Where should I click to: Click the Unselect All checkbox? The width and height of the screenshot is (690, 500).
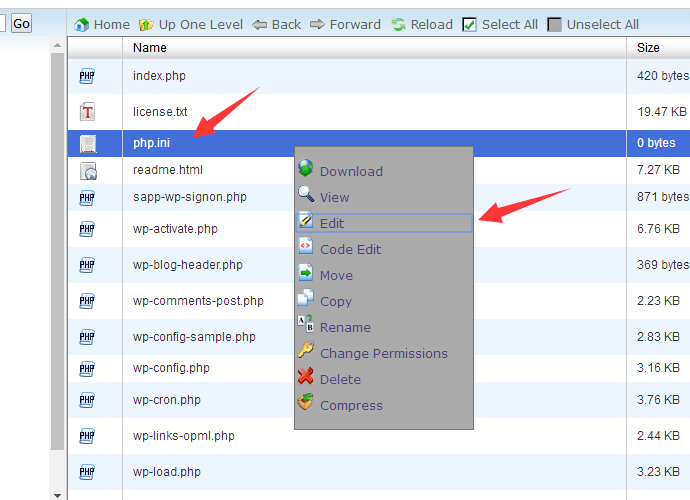[555, 24]
